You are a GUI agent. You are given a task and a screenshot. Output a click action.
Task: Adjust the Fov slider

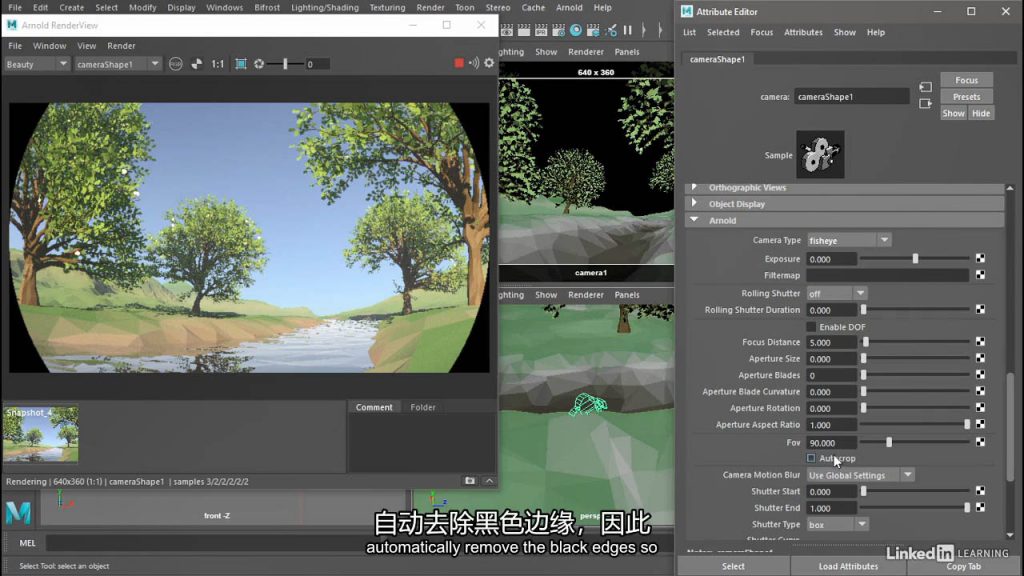(x=889, y=442)
